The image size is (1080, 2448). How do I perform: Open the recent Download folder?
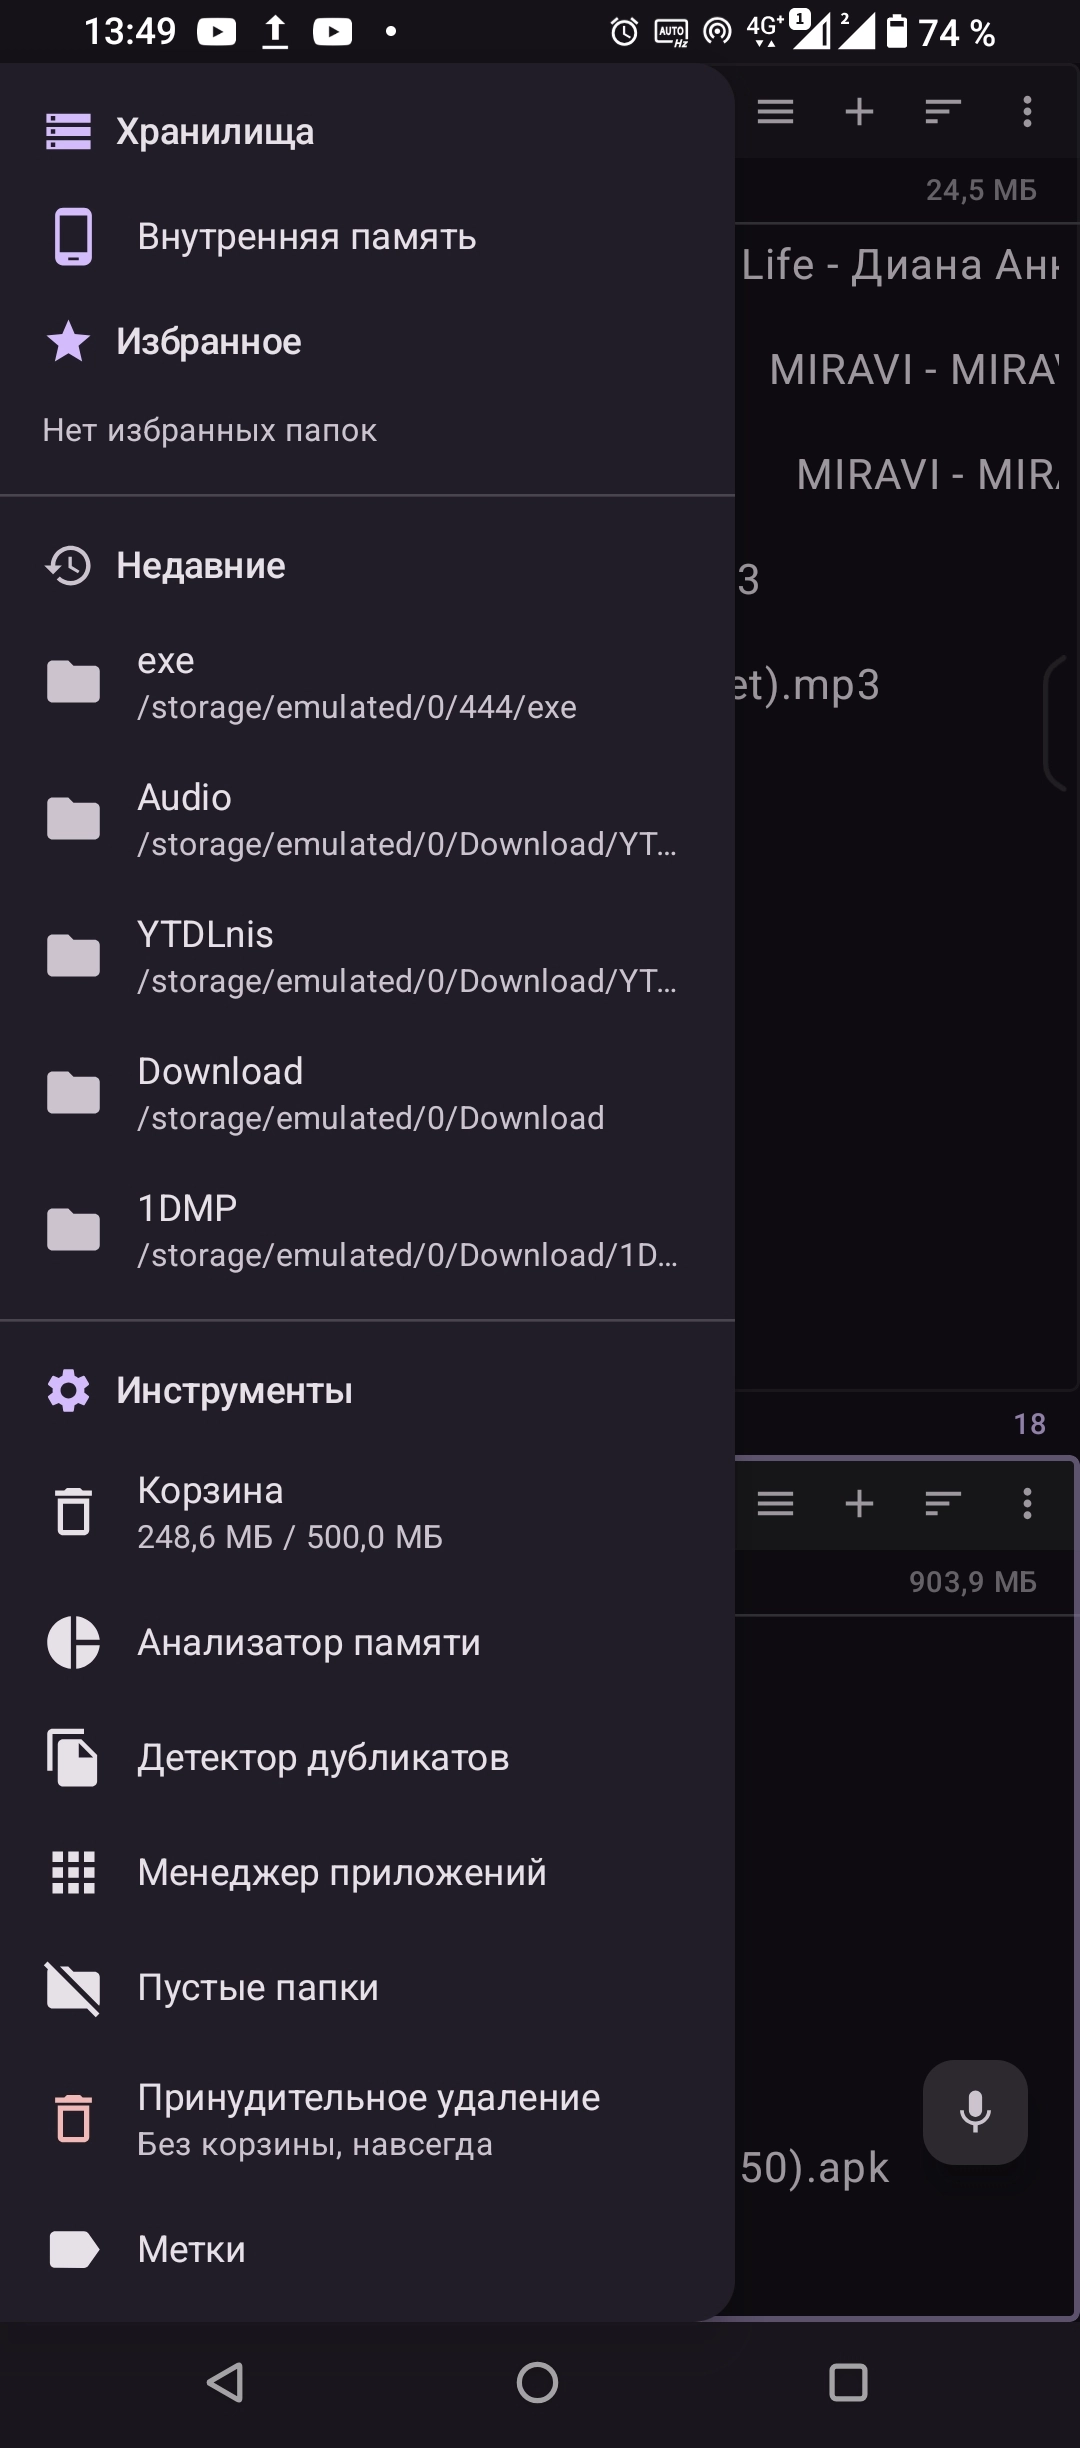tap(367, 1093)
